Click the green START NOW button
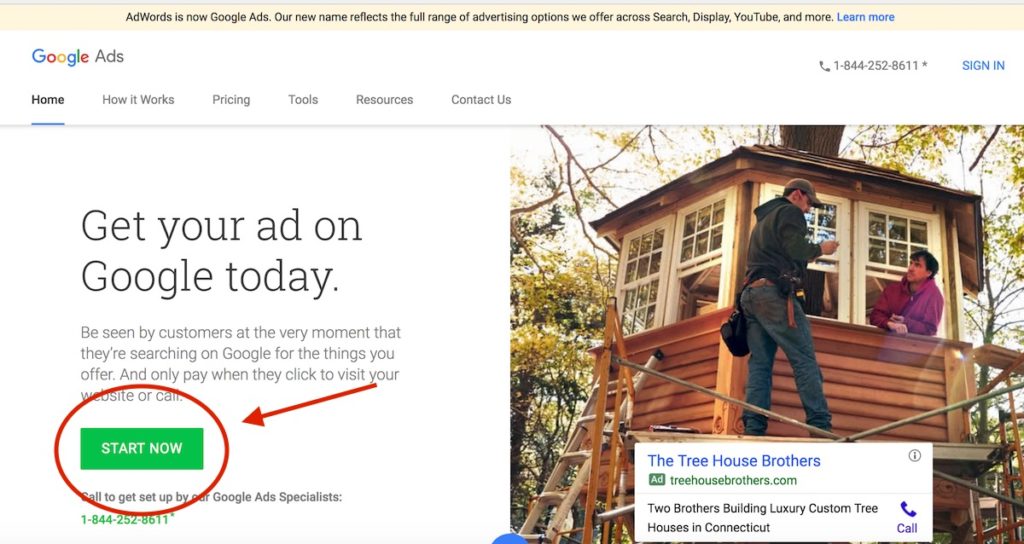This screenshot has height=544, width=1024. point(142,449)
